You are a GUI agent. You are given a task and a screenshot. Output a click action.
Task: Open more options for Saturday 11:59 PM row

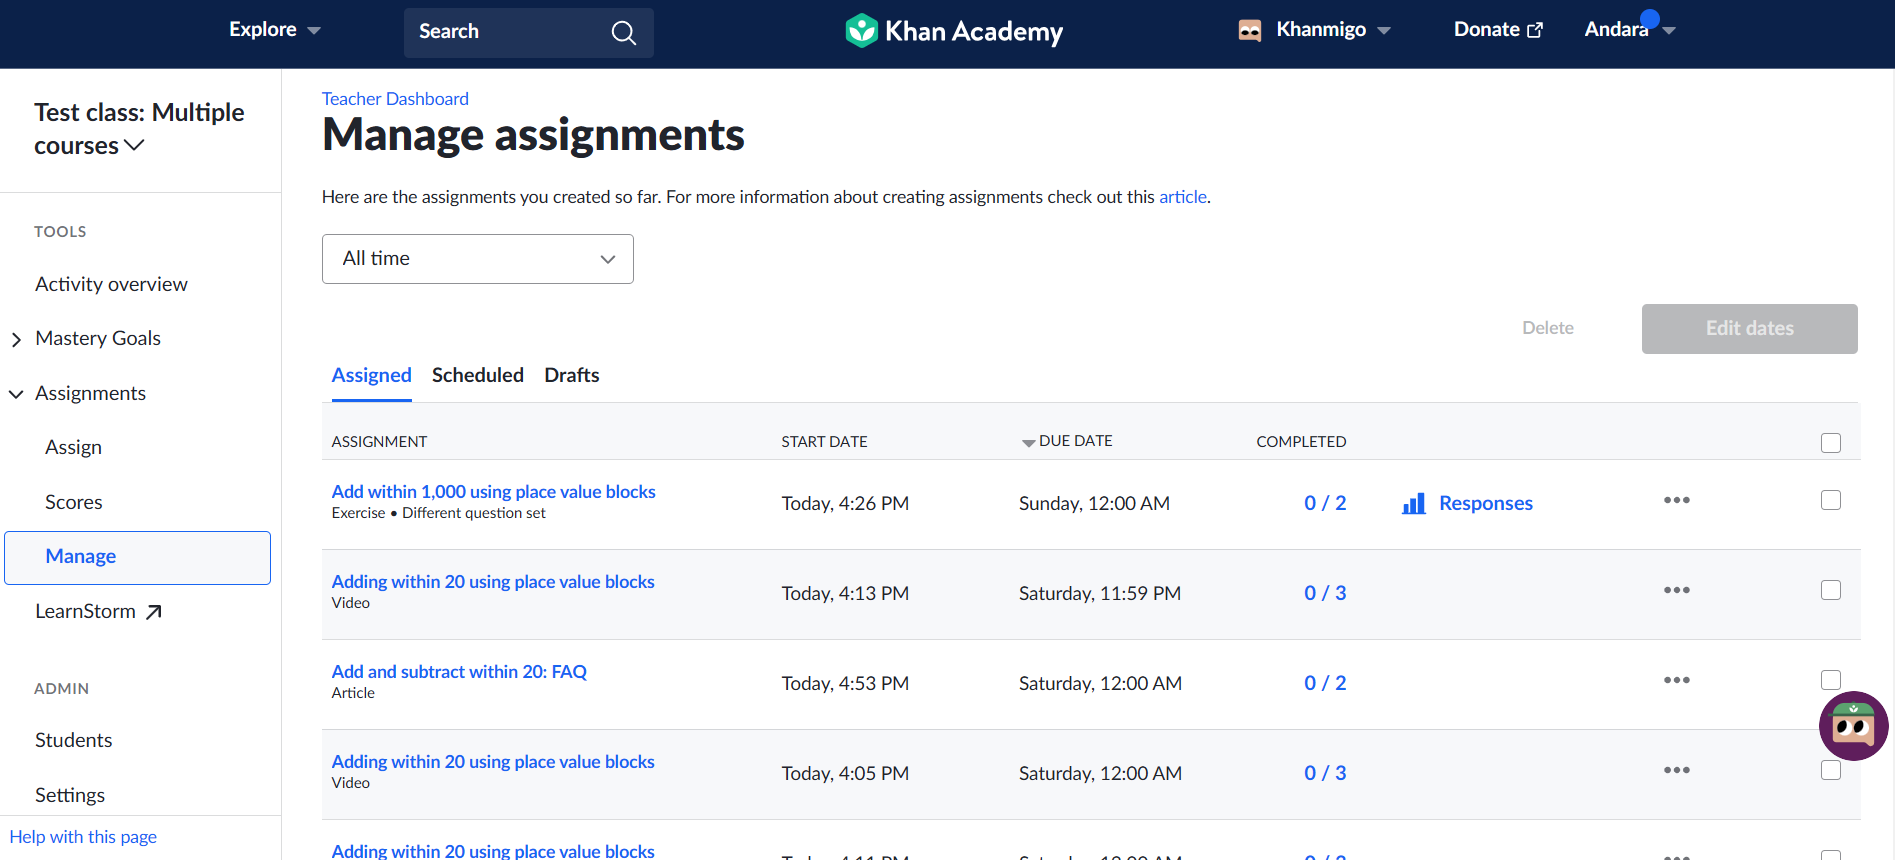(x=1677, y=590)
